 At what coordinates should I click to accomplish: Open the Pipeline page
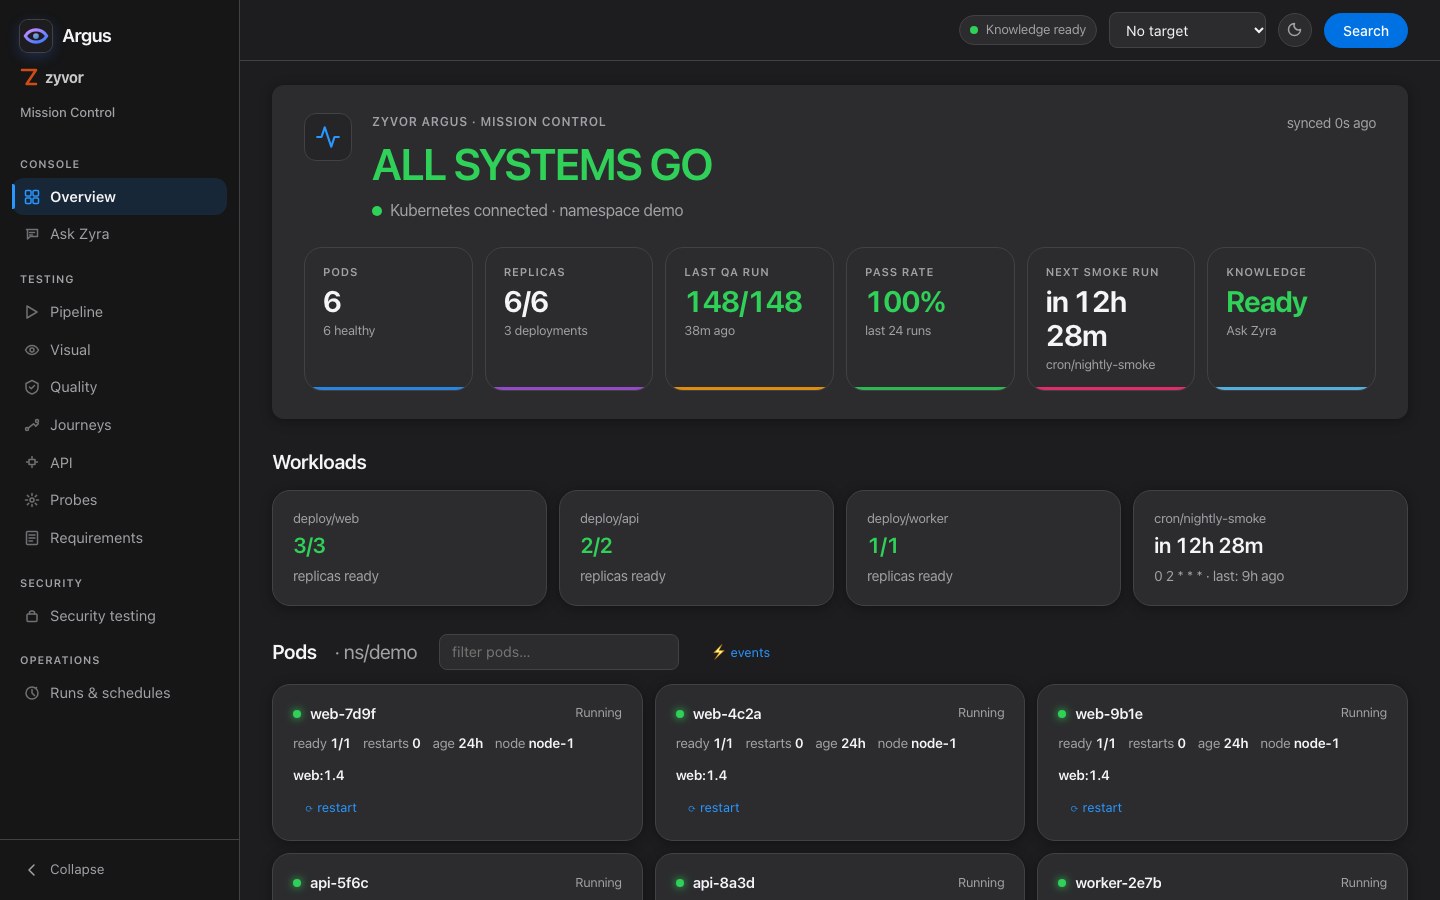tap(120, 312)
